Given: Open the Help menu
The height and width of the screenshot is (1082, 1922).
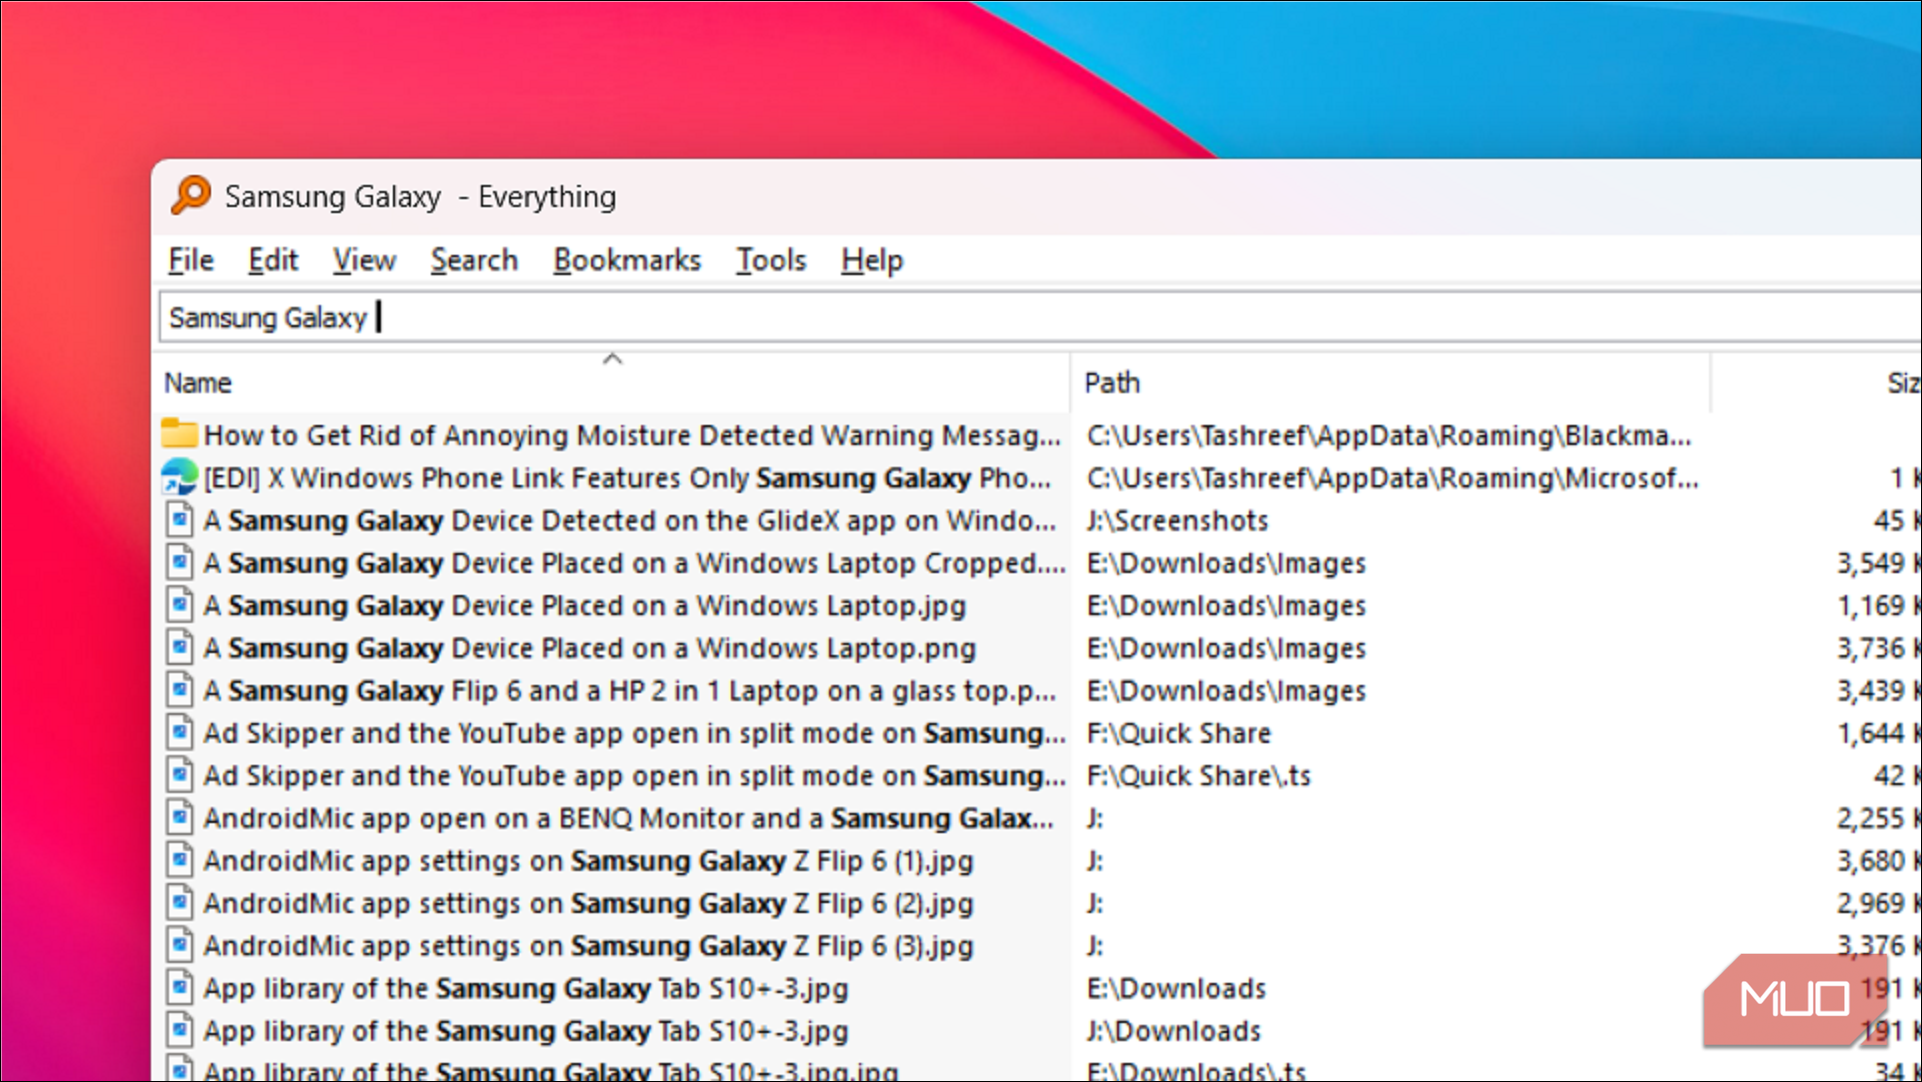Looking at the screenshot, I should pos(872,260).
